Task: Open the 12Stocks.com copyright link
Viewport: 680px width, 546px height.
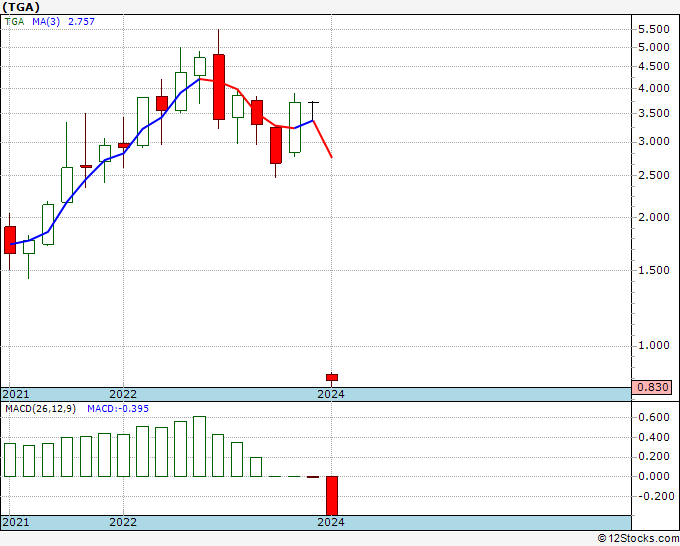Action: pyautogui.click(x=638, y=539)
